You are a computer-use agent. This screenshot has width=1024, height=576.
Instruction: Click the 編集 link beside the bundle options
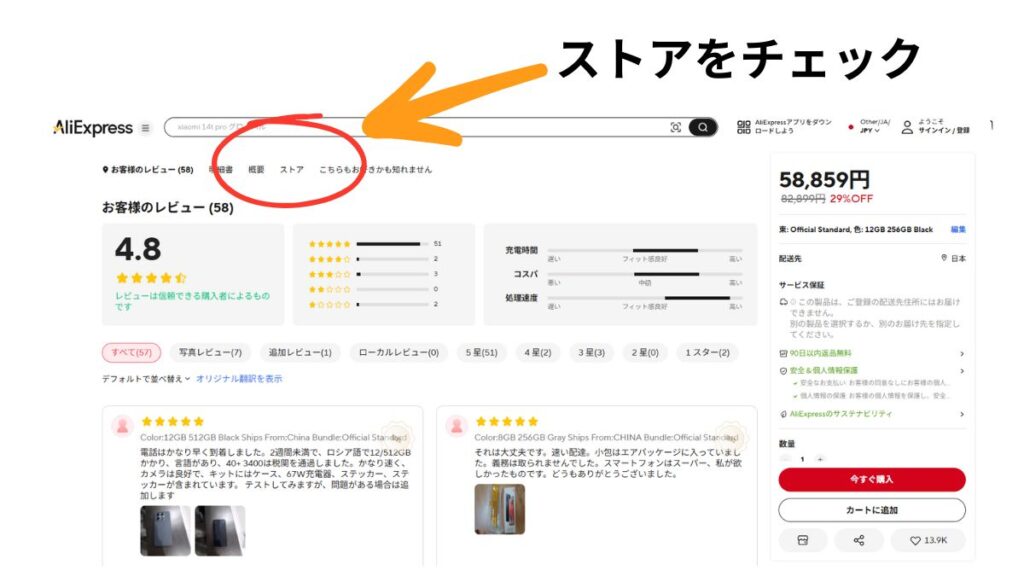pos(958,229)
